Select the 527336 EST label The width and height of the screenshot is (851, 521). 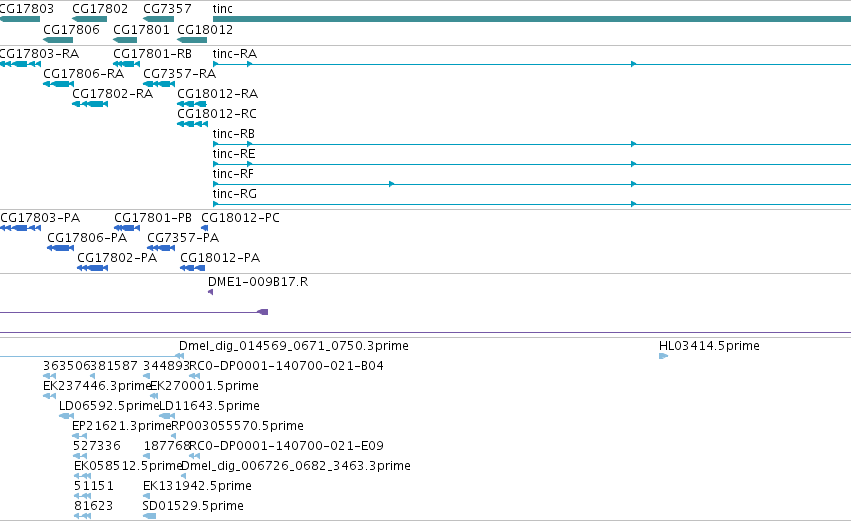(97, 446)
